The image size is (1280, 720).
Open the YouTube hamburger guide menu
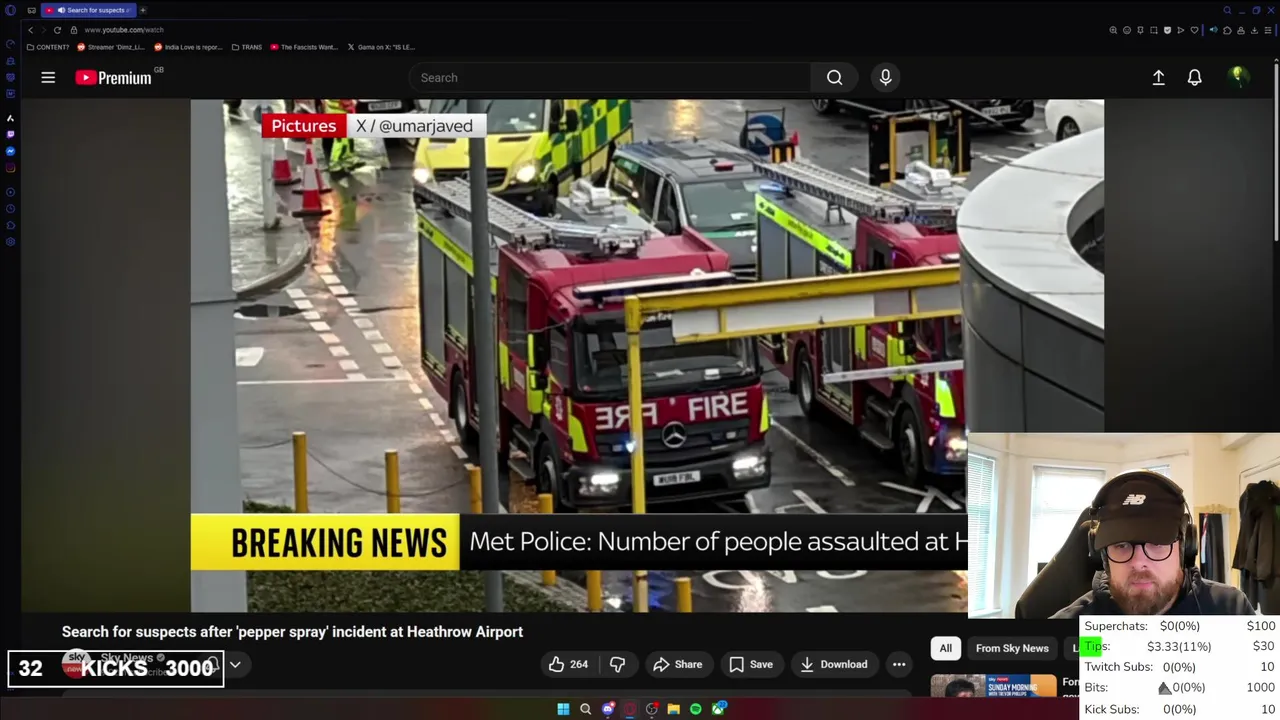click(x=48, y=77)
